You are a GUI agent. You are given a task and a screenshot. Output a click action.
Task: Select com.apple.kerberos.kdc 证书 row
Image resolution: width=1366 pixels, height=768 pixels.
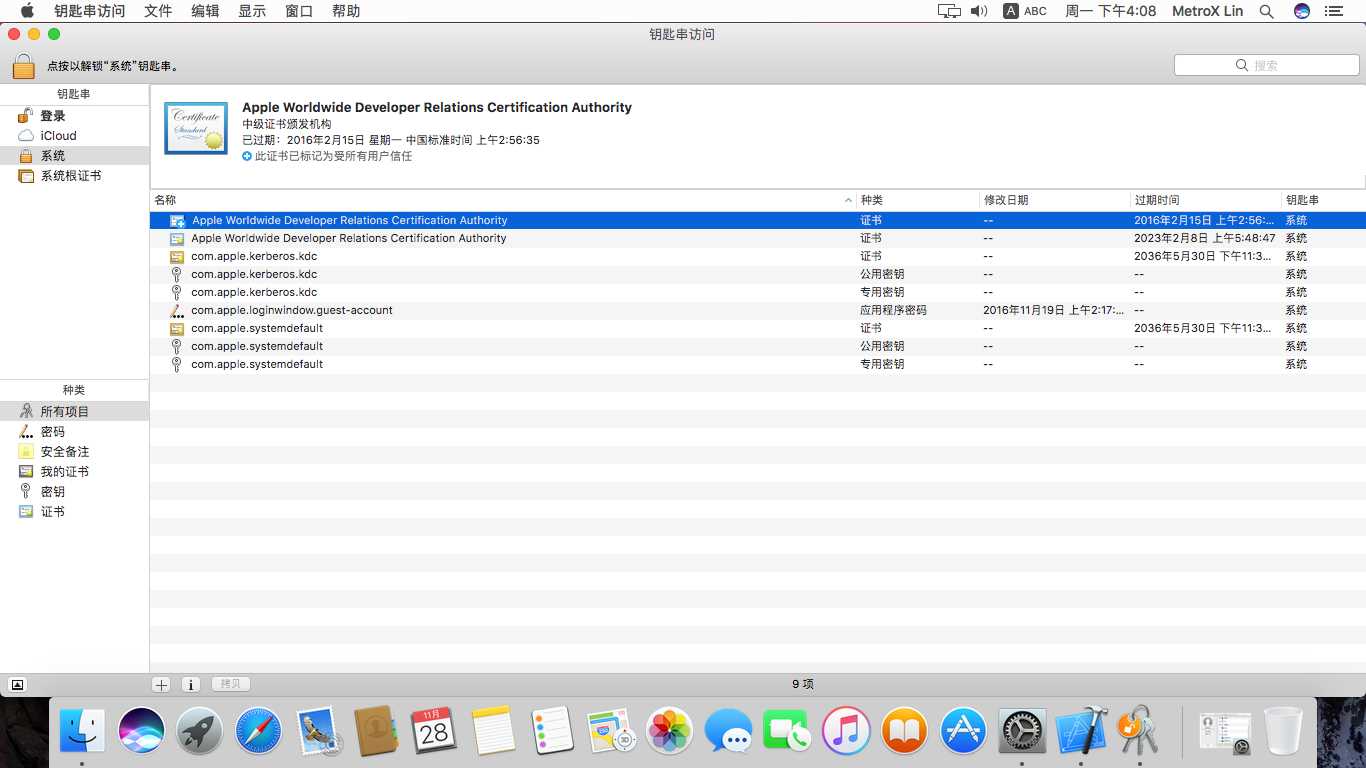758,256
